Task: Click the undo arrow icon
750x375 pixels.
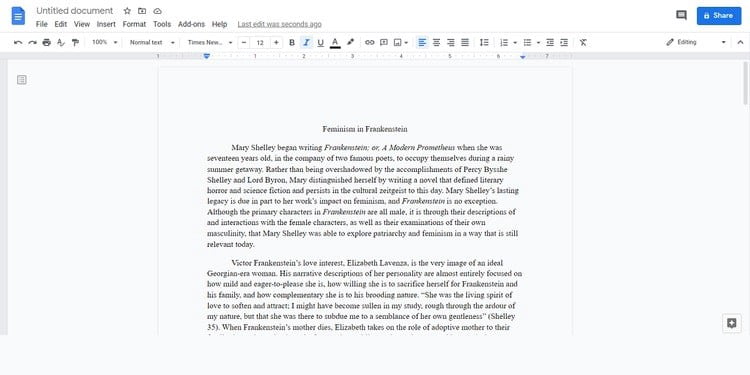Action: pyautogui.click(x=18, y=43)
